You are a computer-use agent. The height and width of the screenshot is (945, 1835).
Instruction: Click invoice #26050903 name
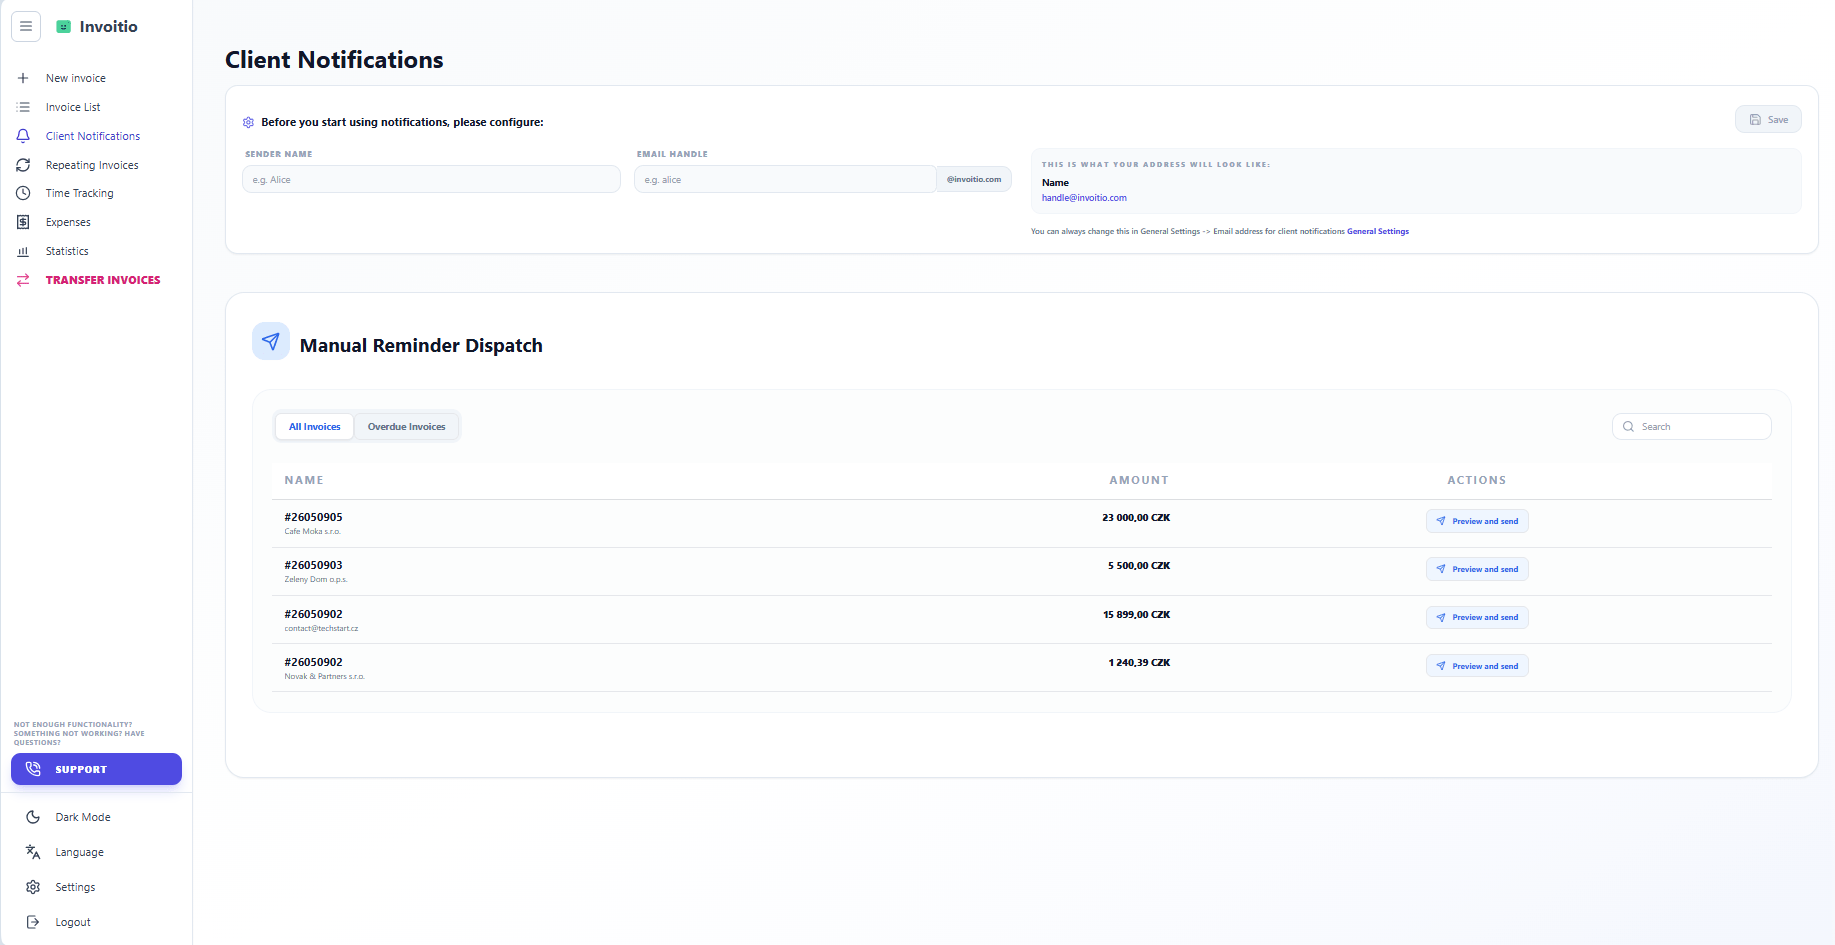pos(313,565)
